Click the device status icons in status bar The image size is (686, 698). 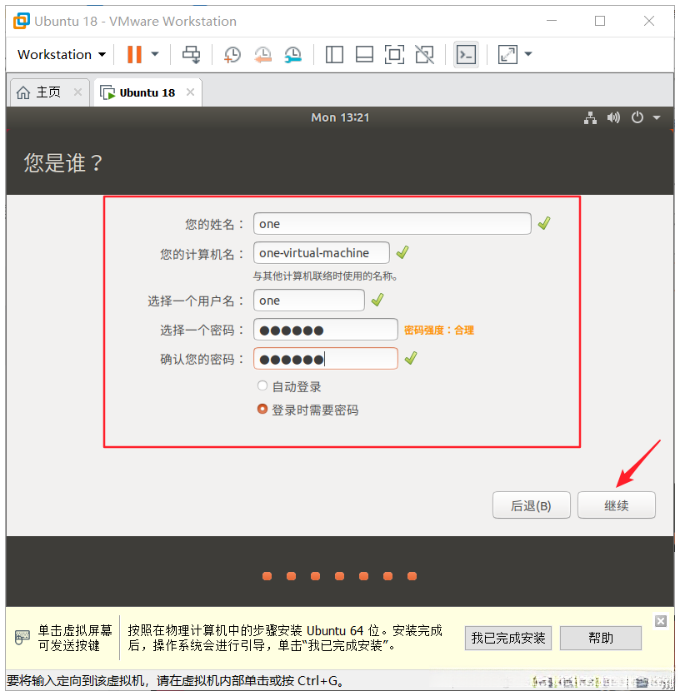[x=602, y=682]
